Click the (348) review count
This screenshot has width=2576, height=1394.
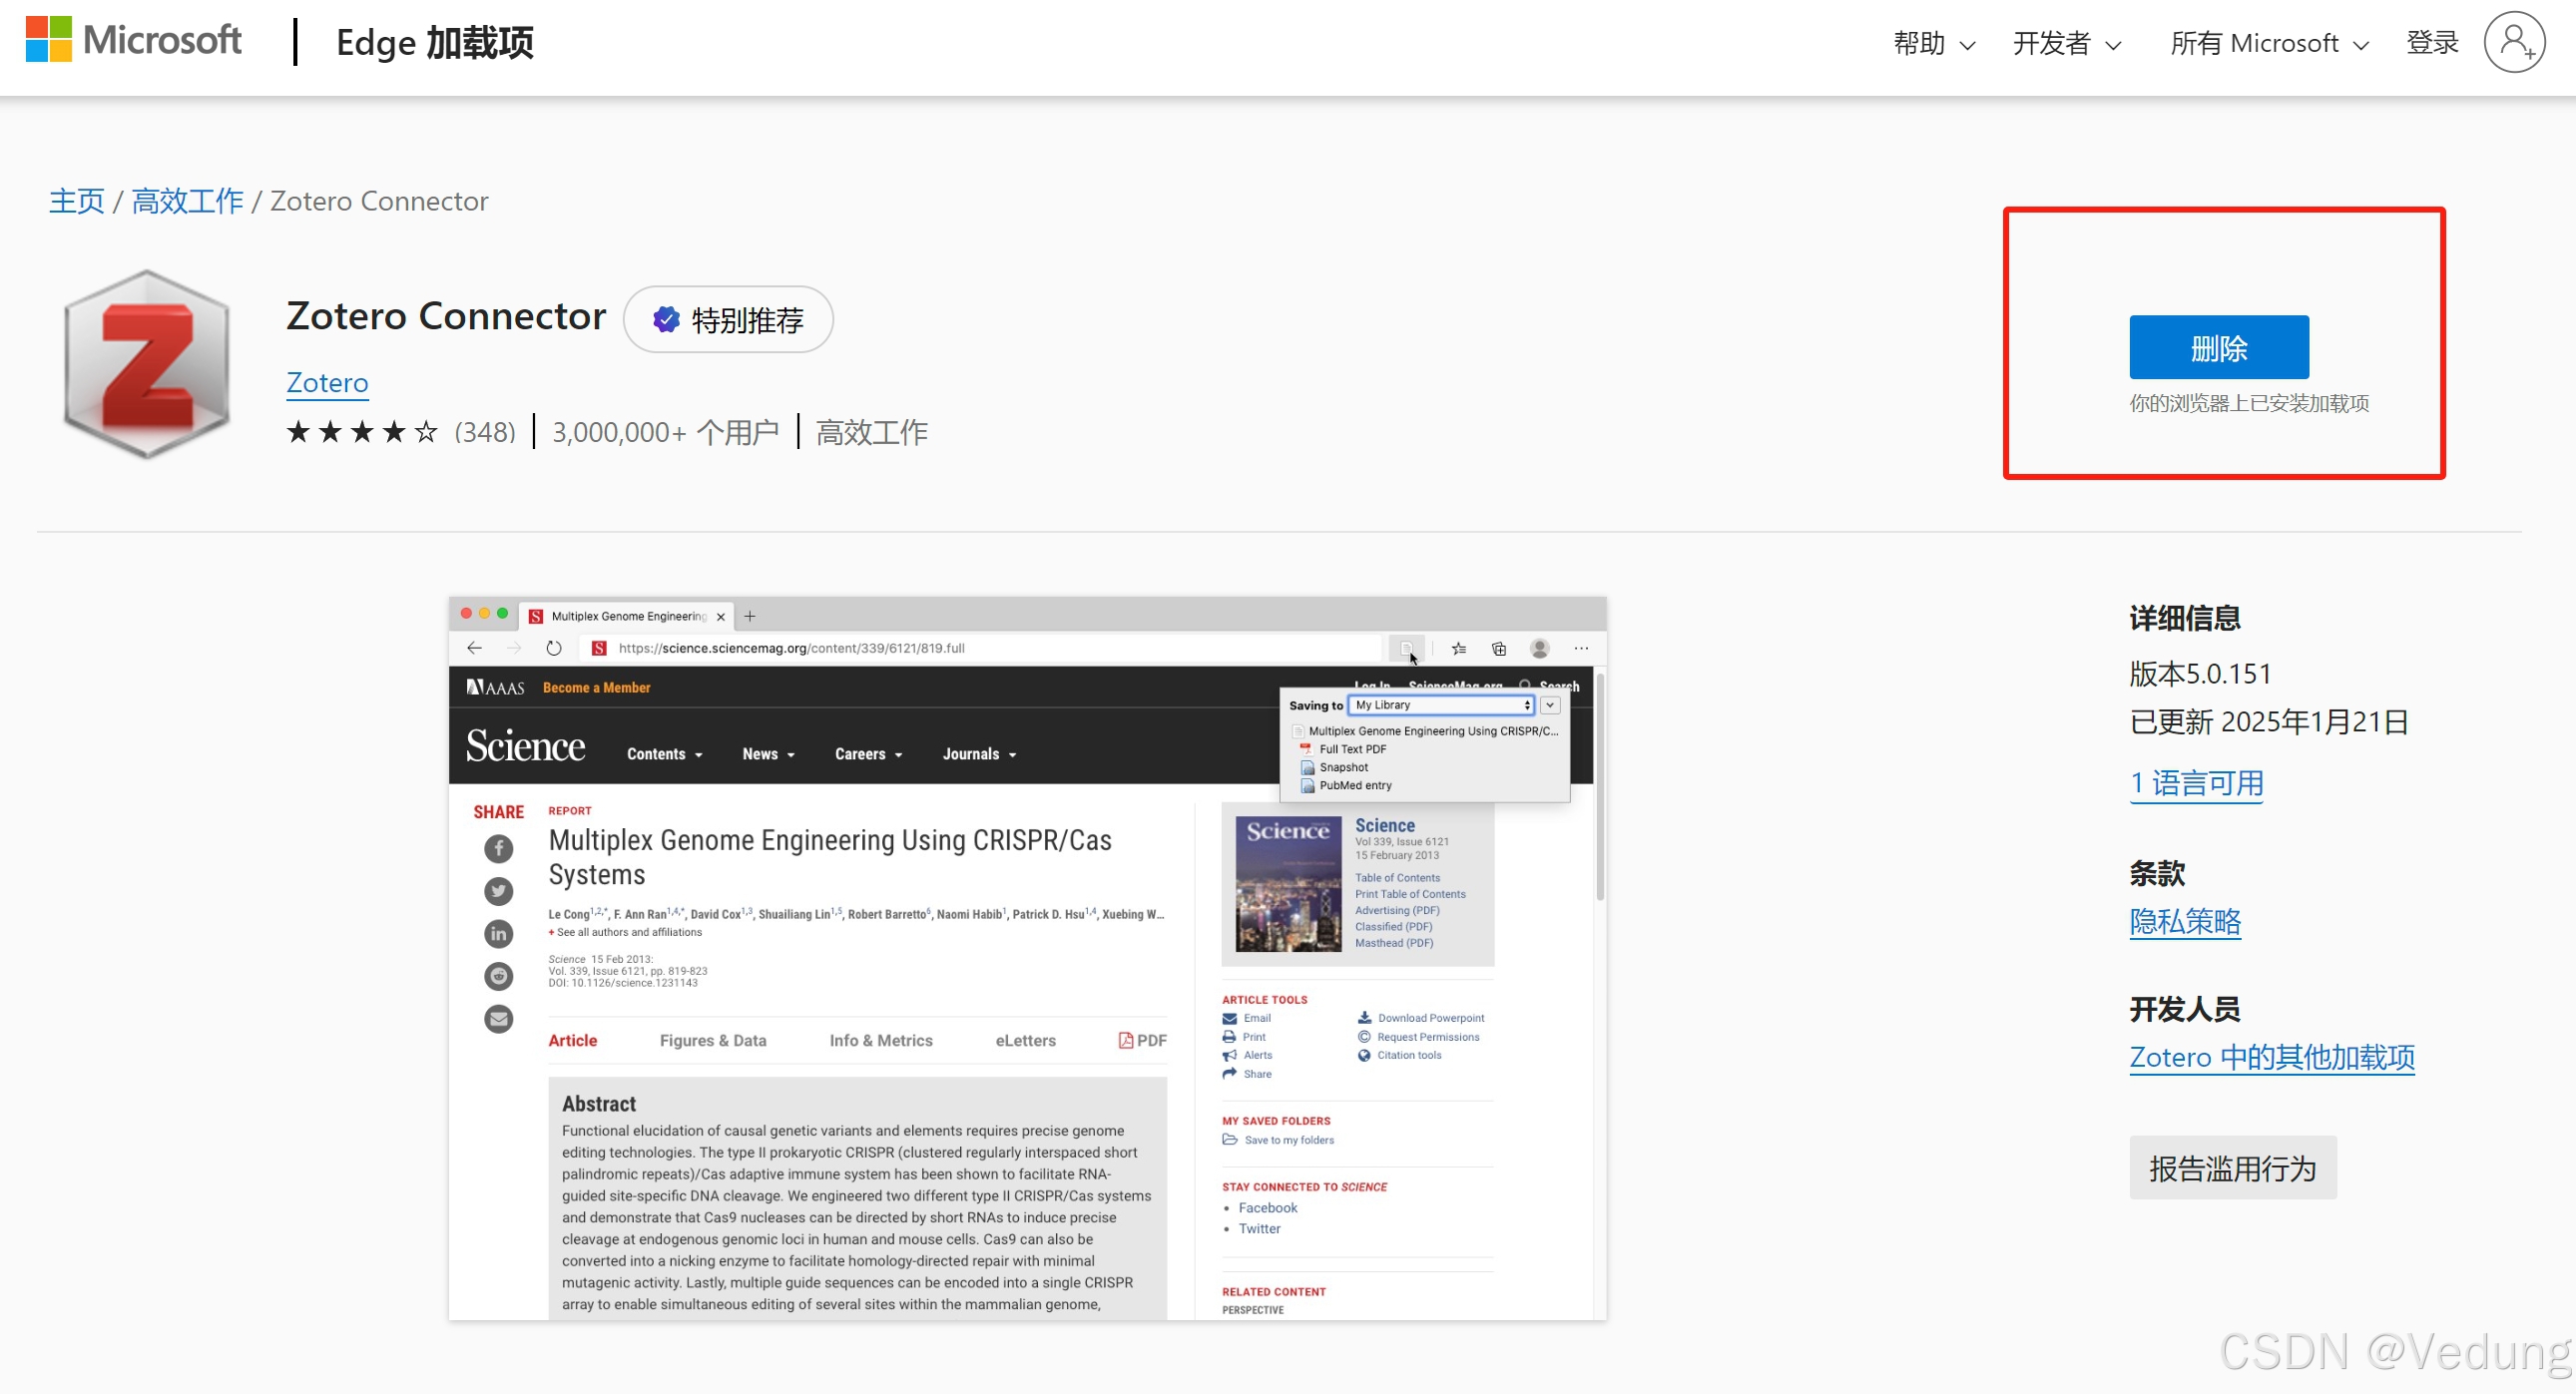click(485, 432)
